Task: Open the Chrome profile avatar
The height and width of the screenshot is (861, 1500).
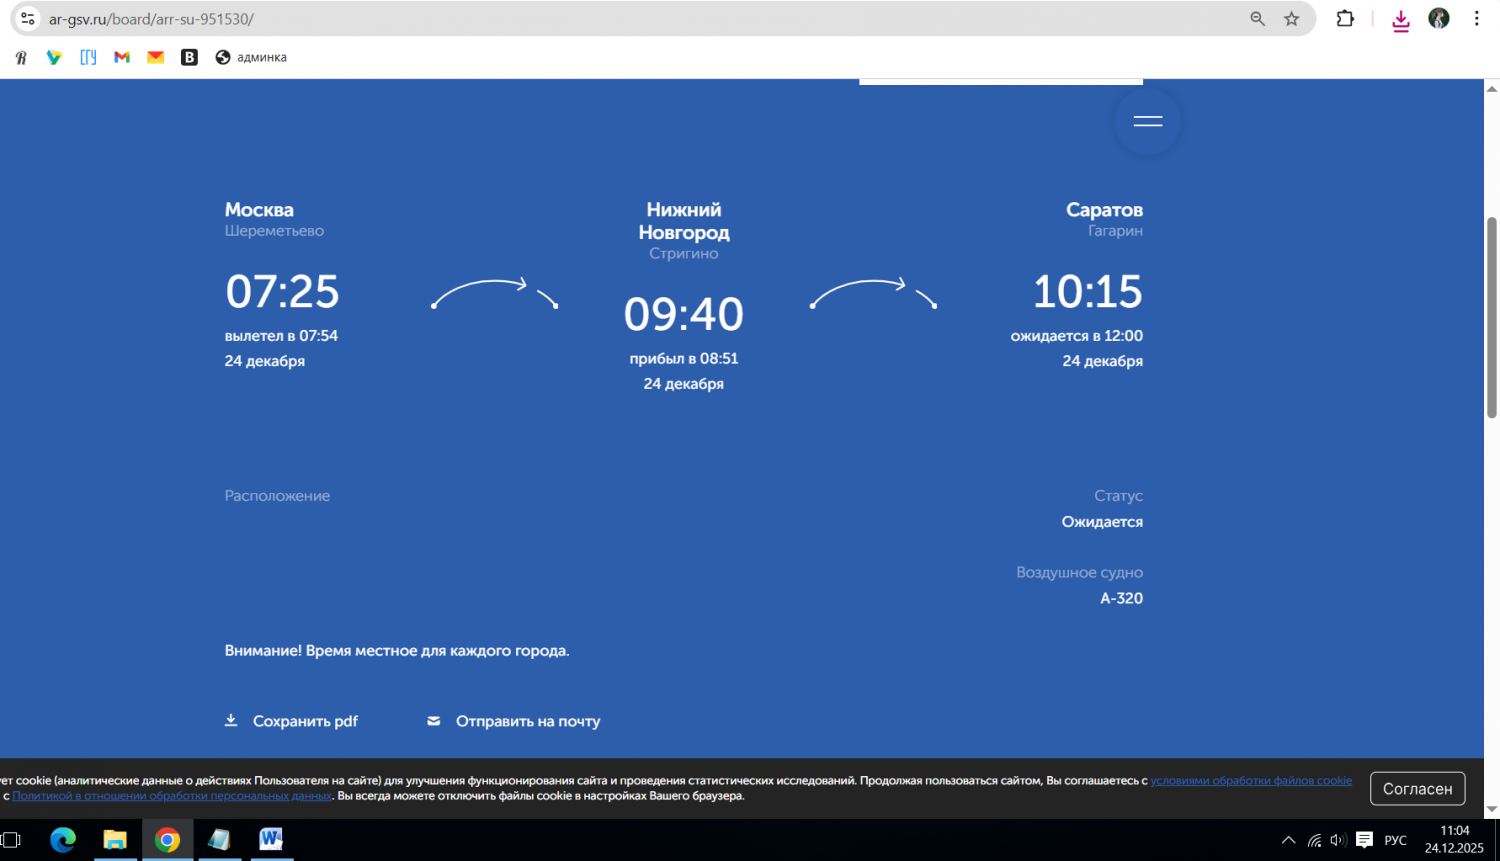Action: click(1439, 19)
